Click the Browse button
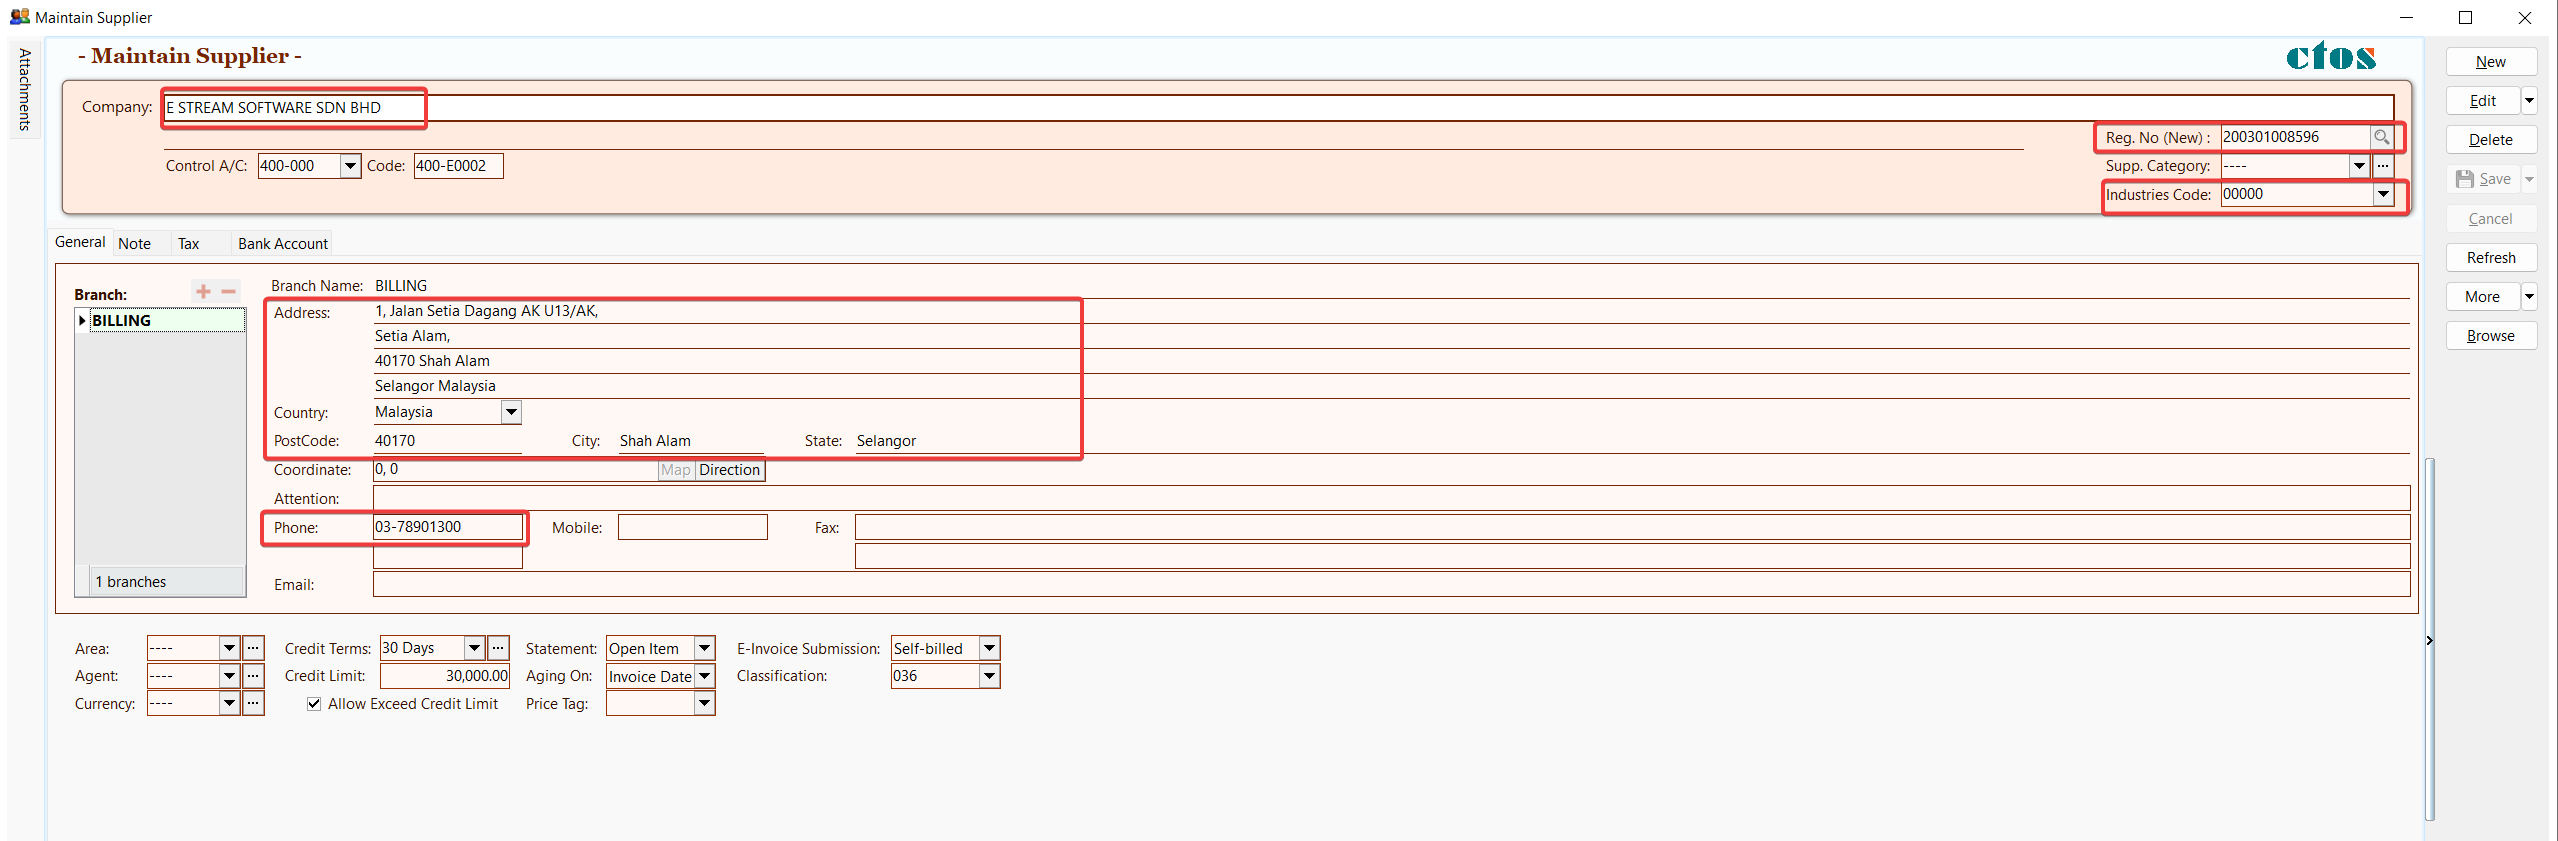Image resolution: width=2558 pixels, height=841 pixels. click(2490, 336)
